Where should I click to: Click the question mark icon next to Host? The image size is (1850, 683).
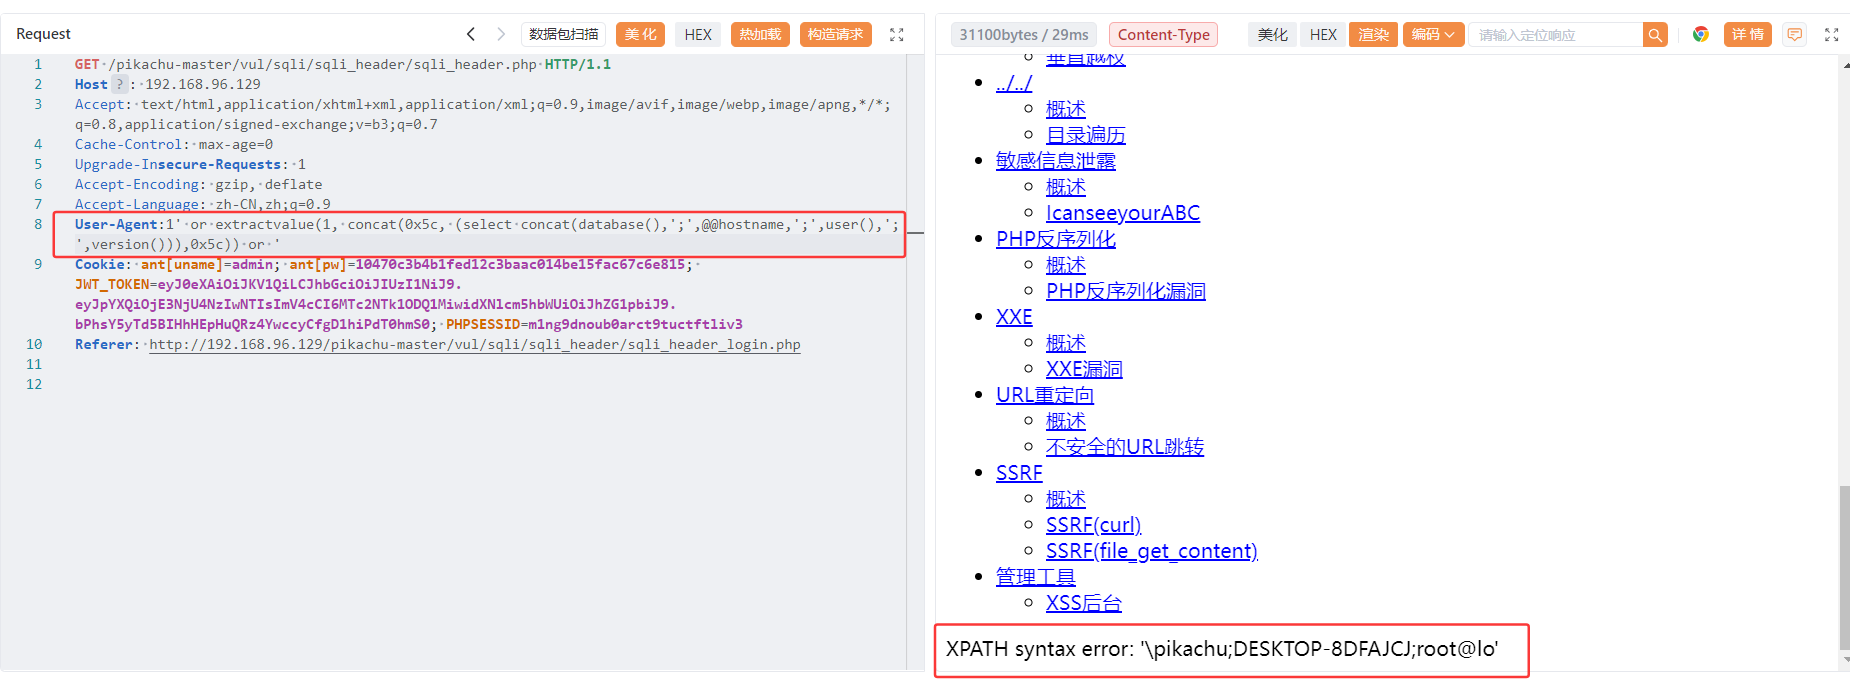pyautogui.click(x=120, y=84)
